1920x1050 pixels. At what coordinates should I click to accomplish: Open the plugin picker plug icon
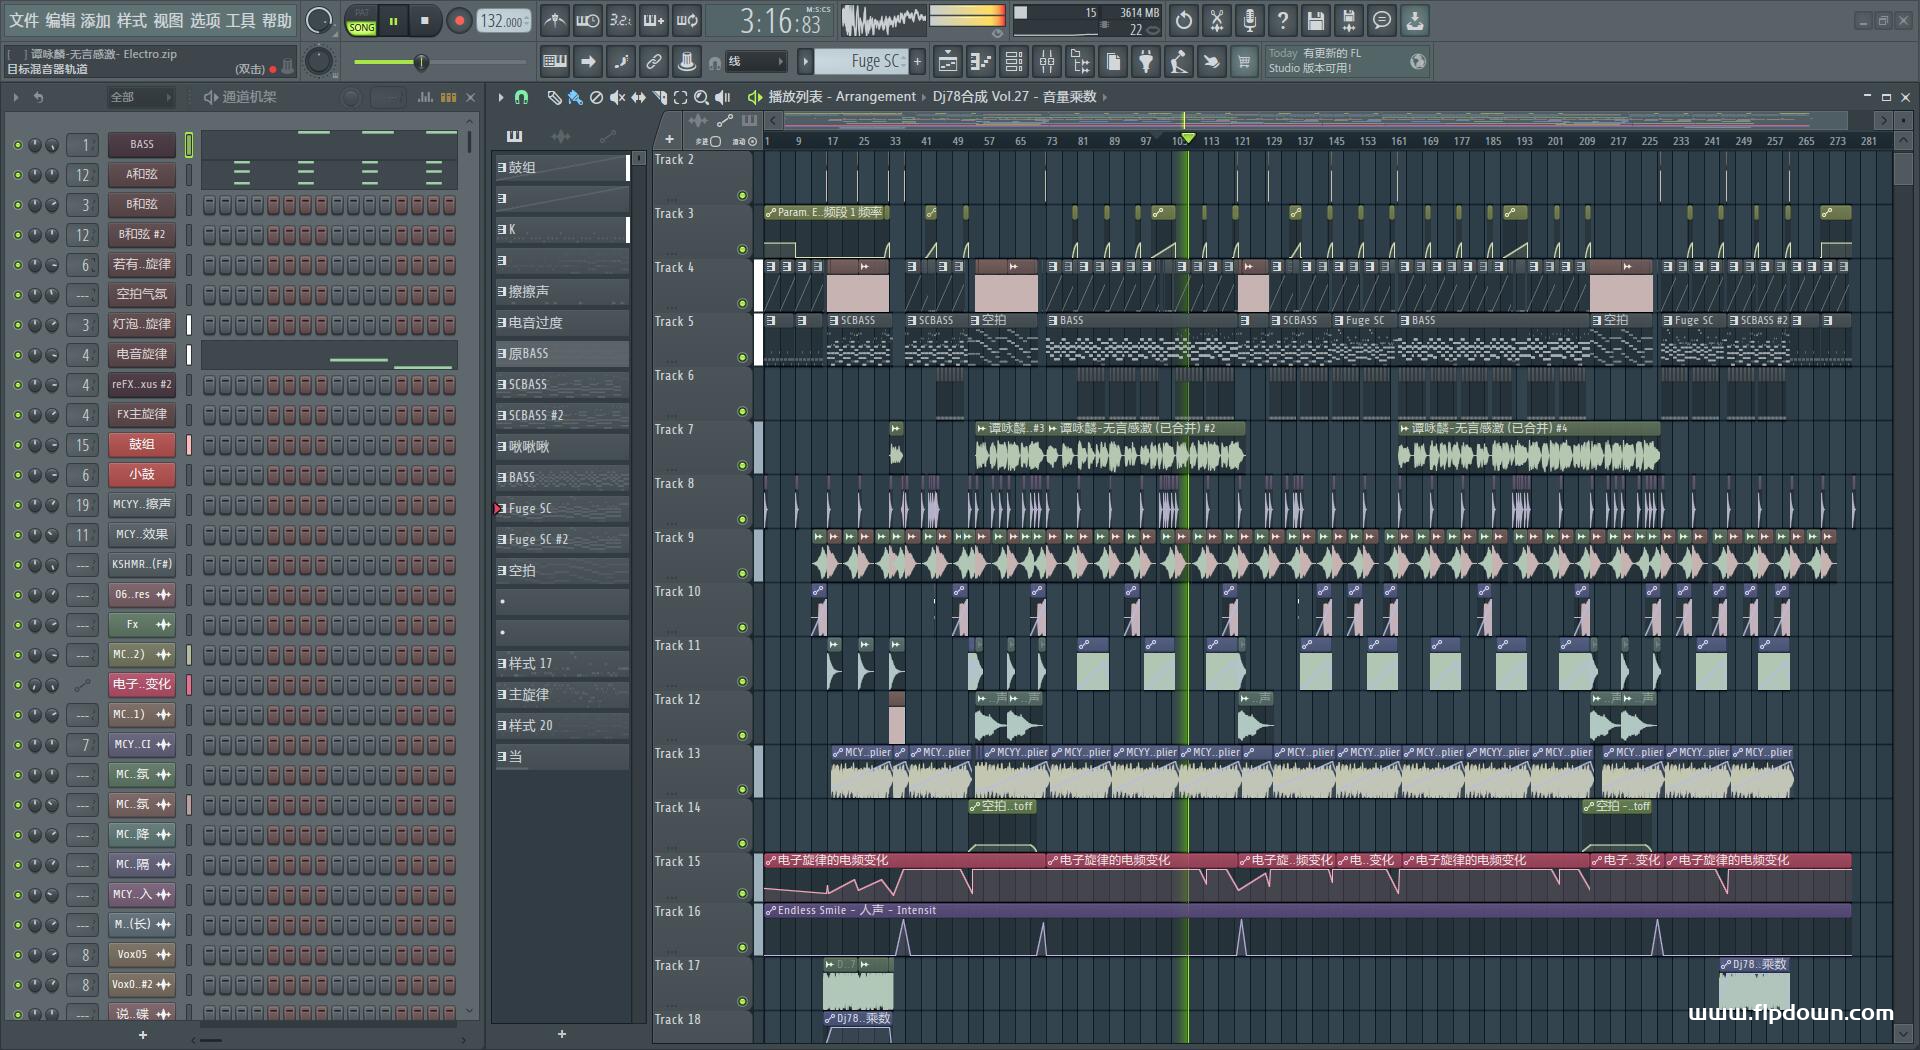(1146, 62)
